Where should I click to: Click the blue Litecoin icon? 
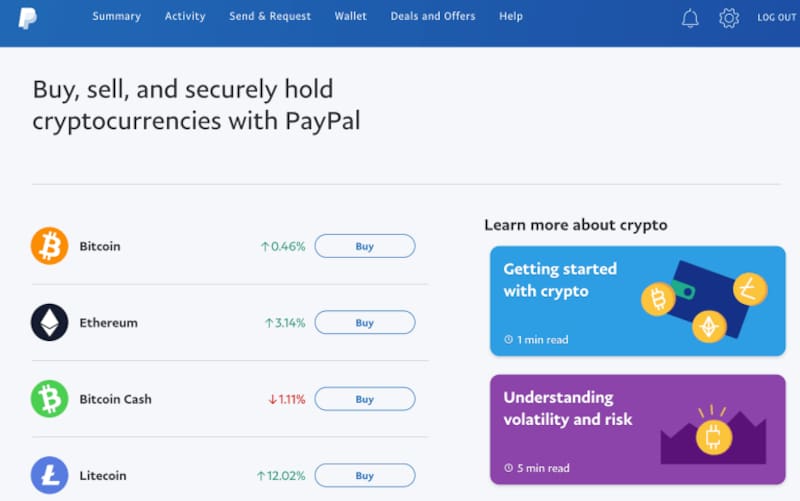click(x=49, y=475)
